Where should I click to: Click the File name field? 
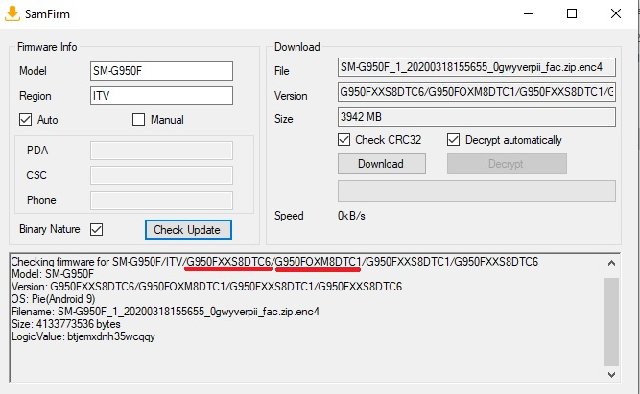click(476, 67)
